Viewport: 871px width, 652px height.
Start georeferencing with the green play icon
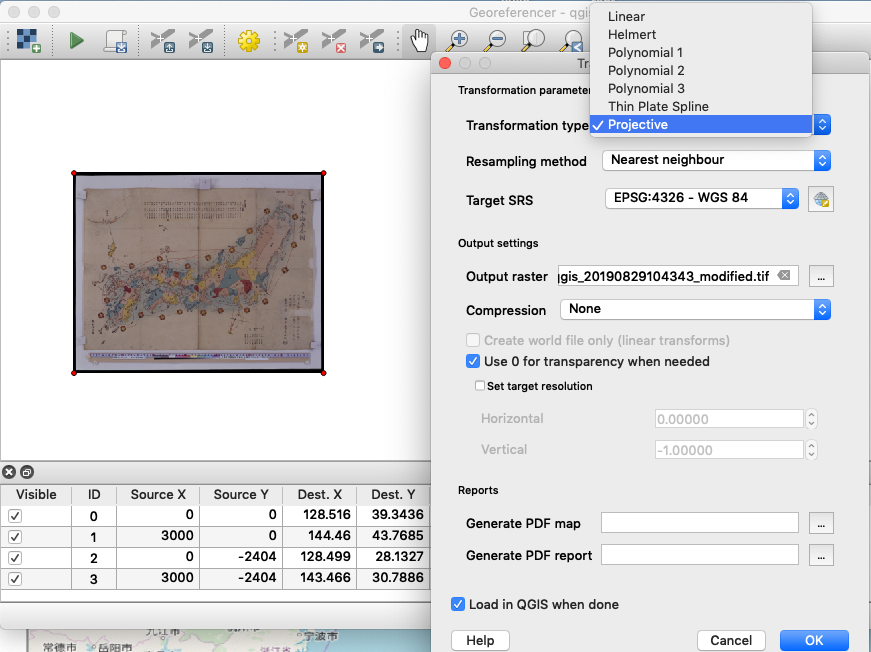tap(77, 41)
